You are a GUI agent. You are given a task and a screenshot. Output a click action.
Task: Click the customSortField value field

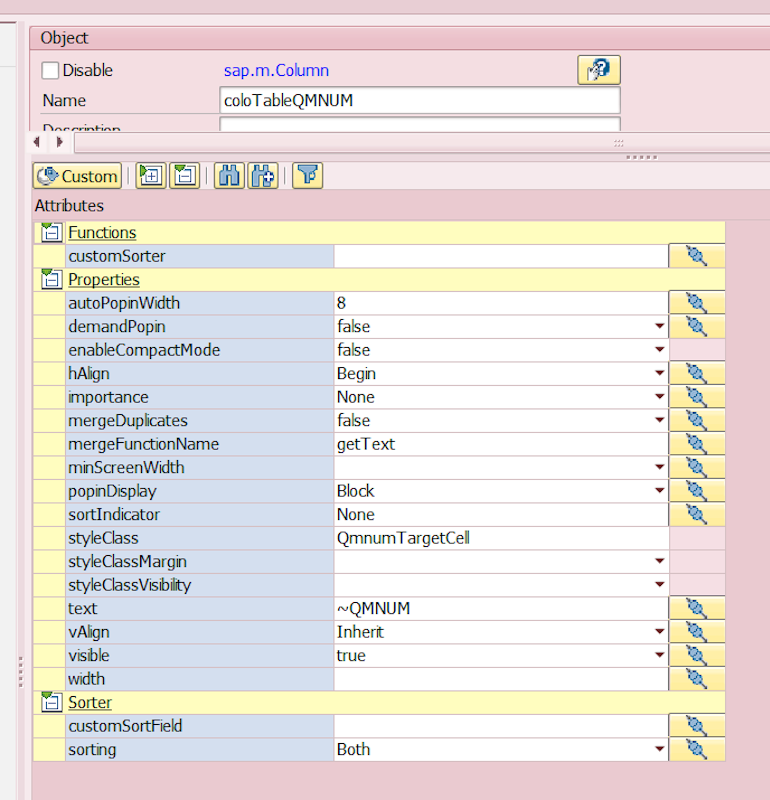(501, 726)
